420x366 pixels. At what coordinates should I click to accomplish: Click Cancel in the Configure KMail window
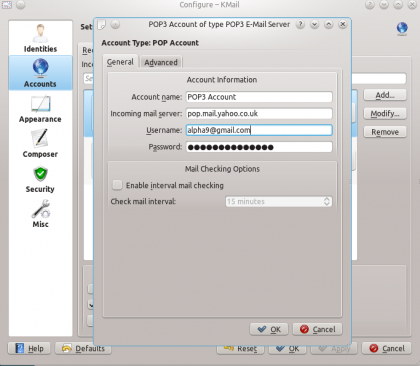[x=387, y=348]
